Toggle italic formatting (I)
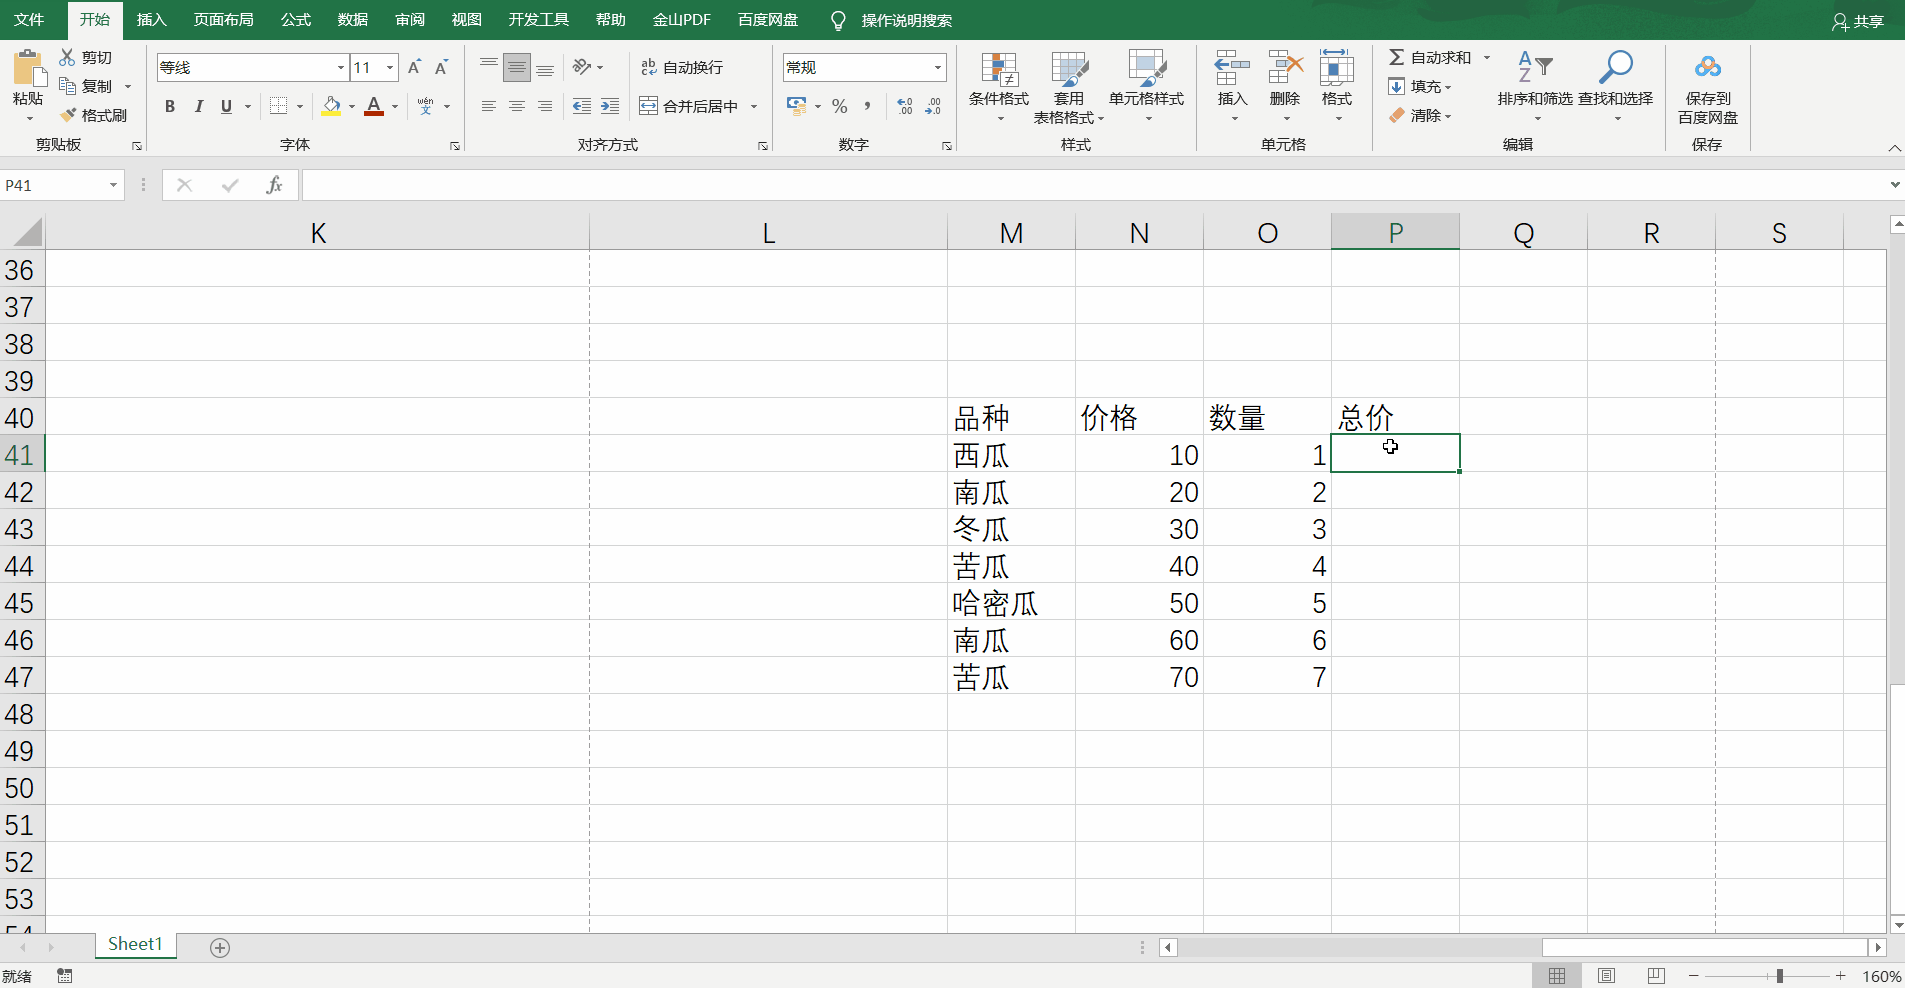 (198, 106)
